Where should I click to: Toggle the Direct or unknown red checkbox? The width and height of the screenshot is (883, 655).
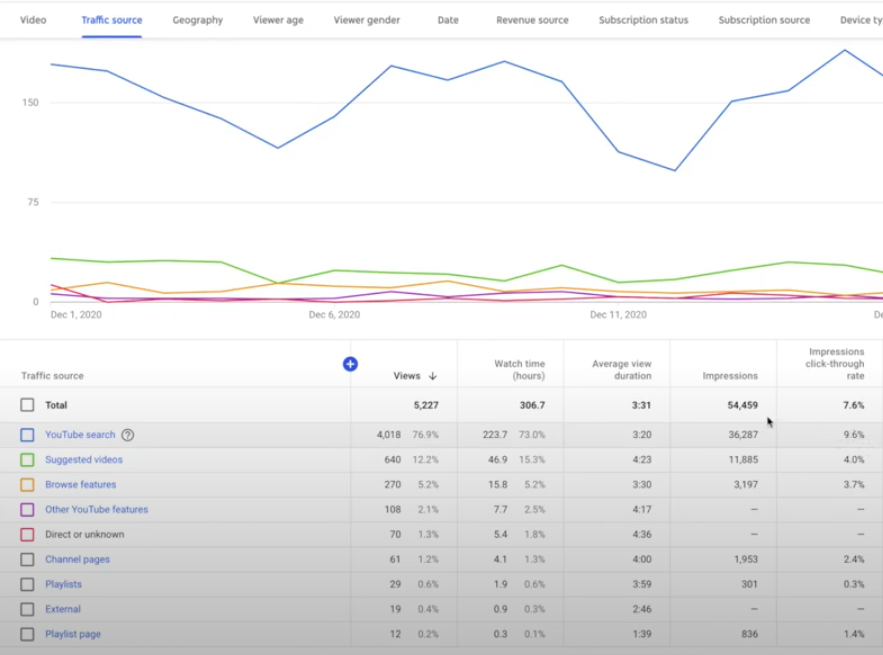coord(27,534)
